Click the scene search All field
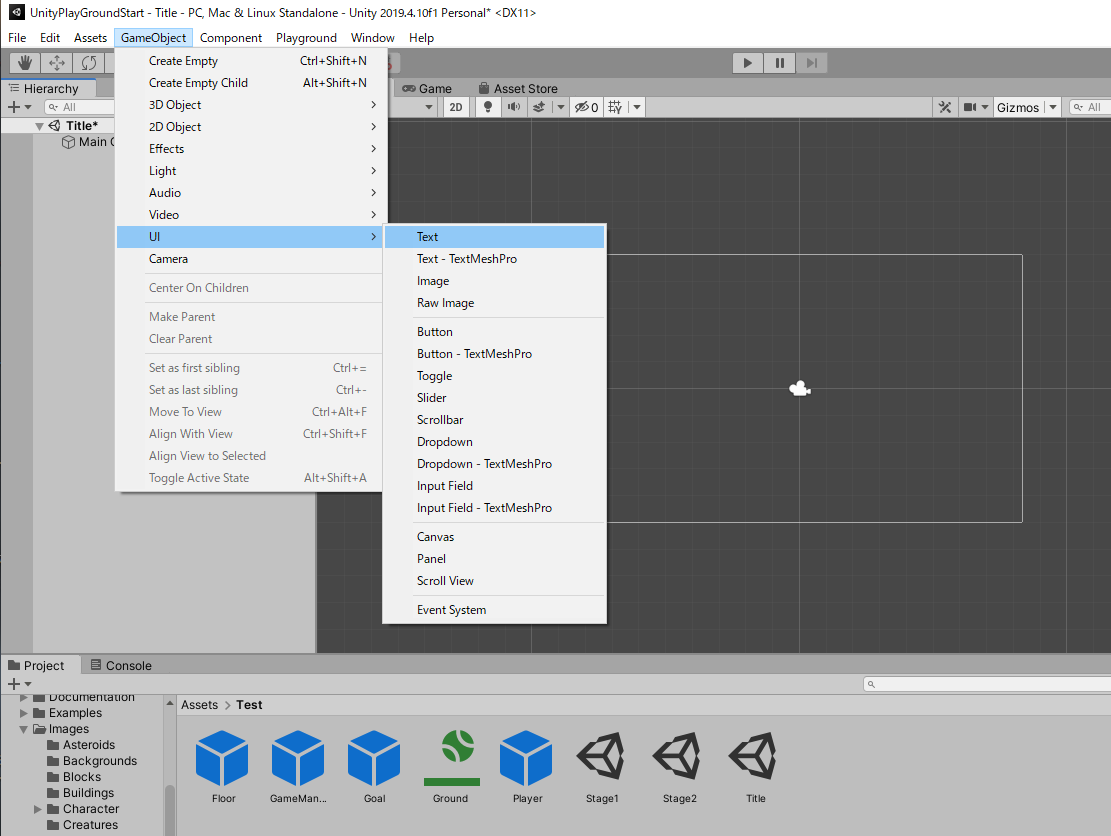1111x836 pixels. pyautogui.click(x=1090, y=107)
